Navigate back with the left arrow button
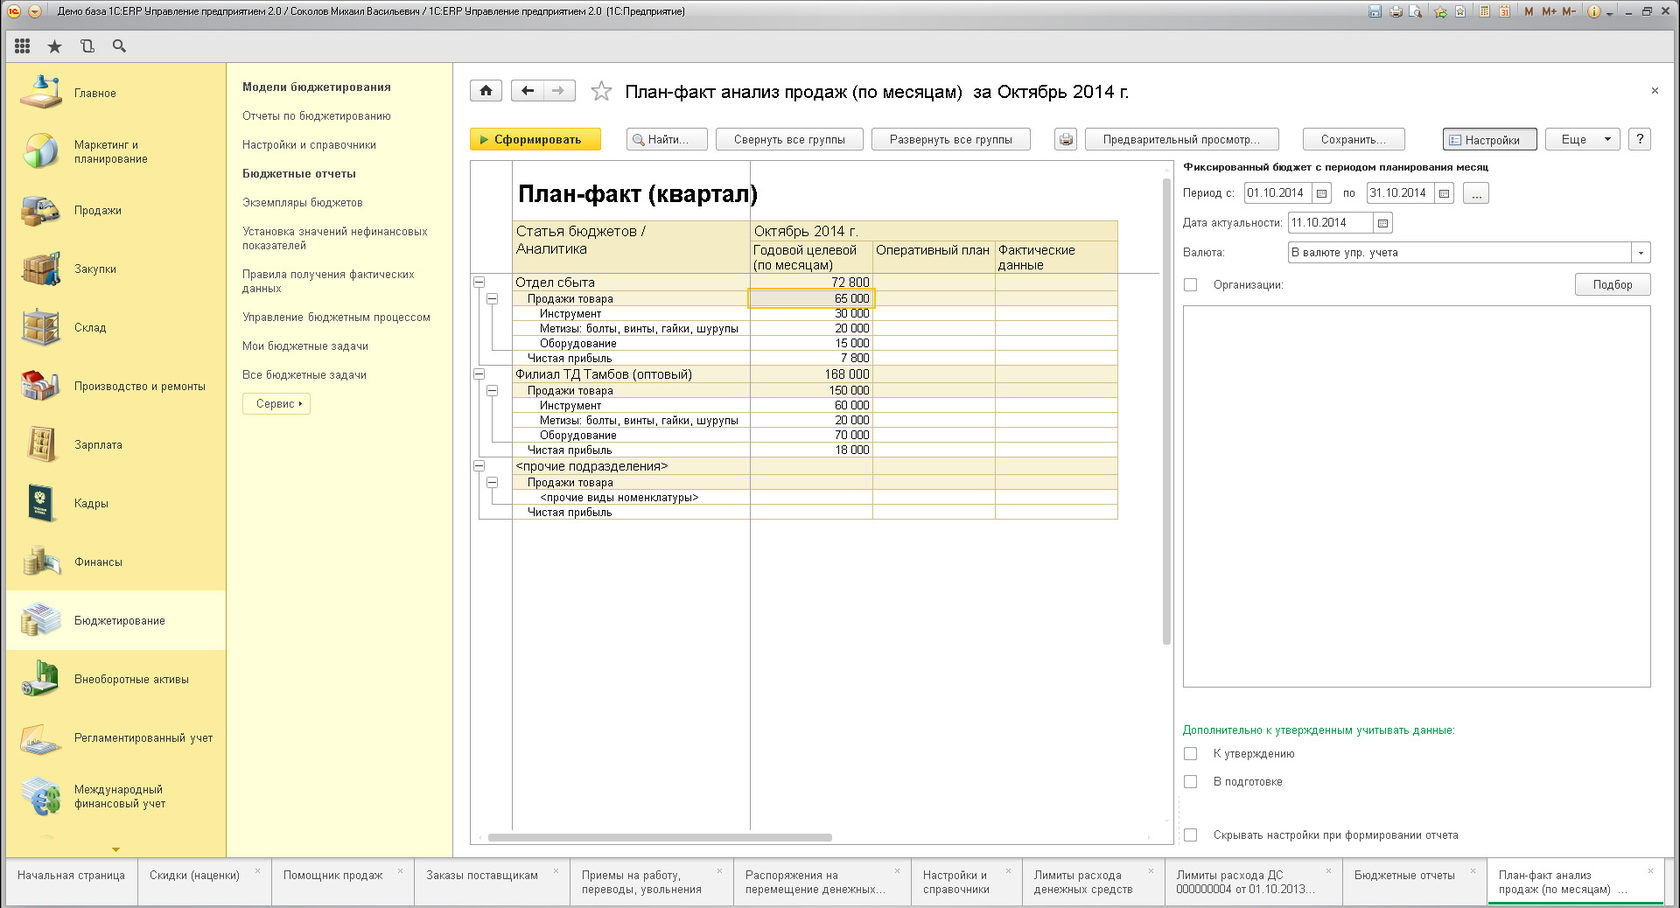The image size is (1680, 908). (x=527, y=91)
